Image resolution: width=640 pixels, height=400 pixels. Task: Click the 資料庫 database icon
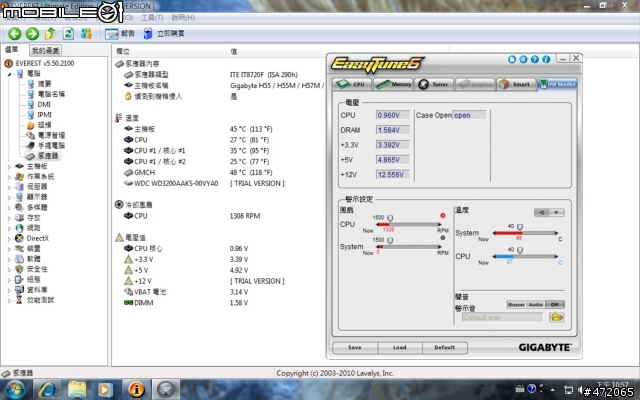tap(19, 290)
